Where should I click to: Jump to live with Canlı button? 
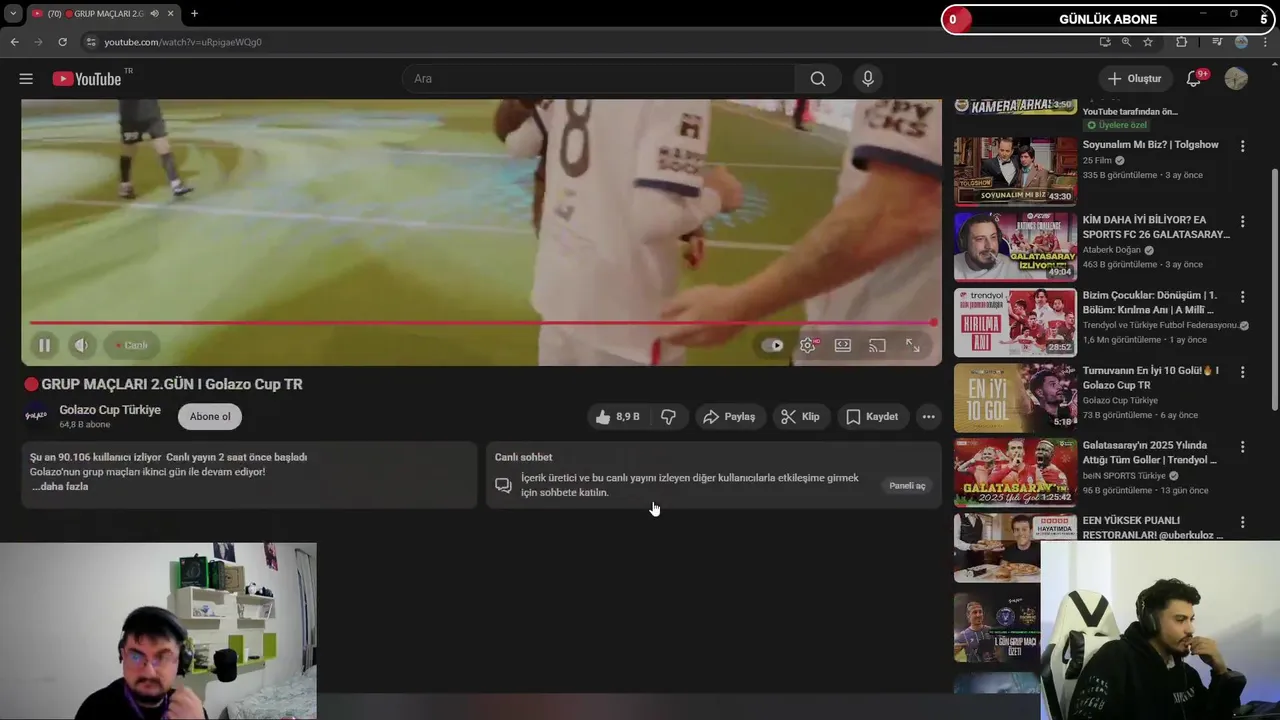131,345
